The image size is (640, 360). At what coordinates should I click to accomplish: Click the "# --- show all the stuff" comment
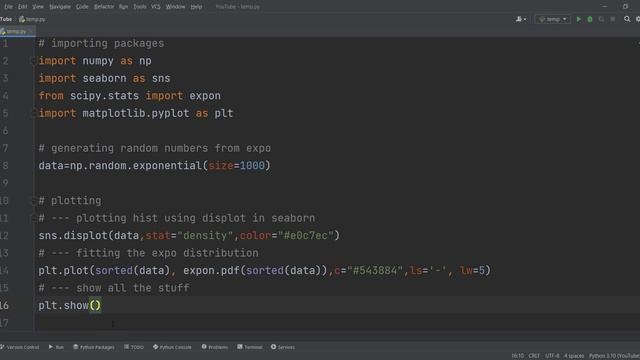pos(114,288)
